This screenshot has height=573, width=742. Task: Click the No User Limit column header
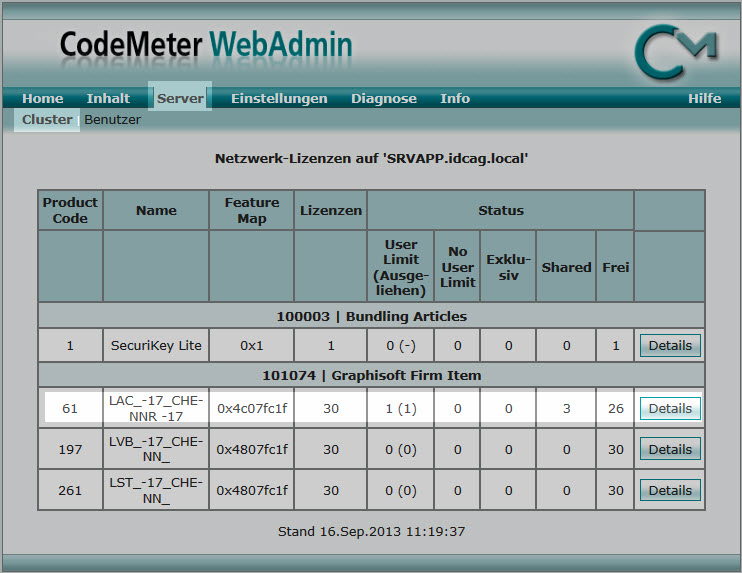pyautogui.click(x=458, y=267)
